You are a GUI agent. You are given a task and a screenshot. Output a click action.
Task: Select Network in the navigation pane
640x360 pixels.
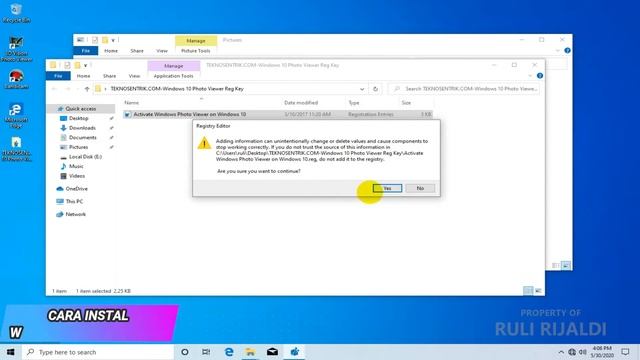76,214
